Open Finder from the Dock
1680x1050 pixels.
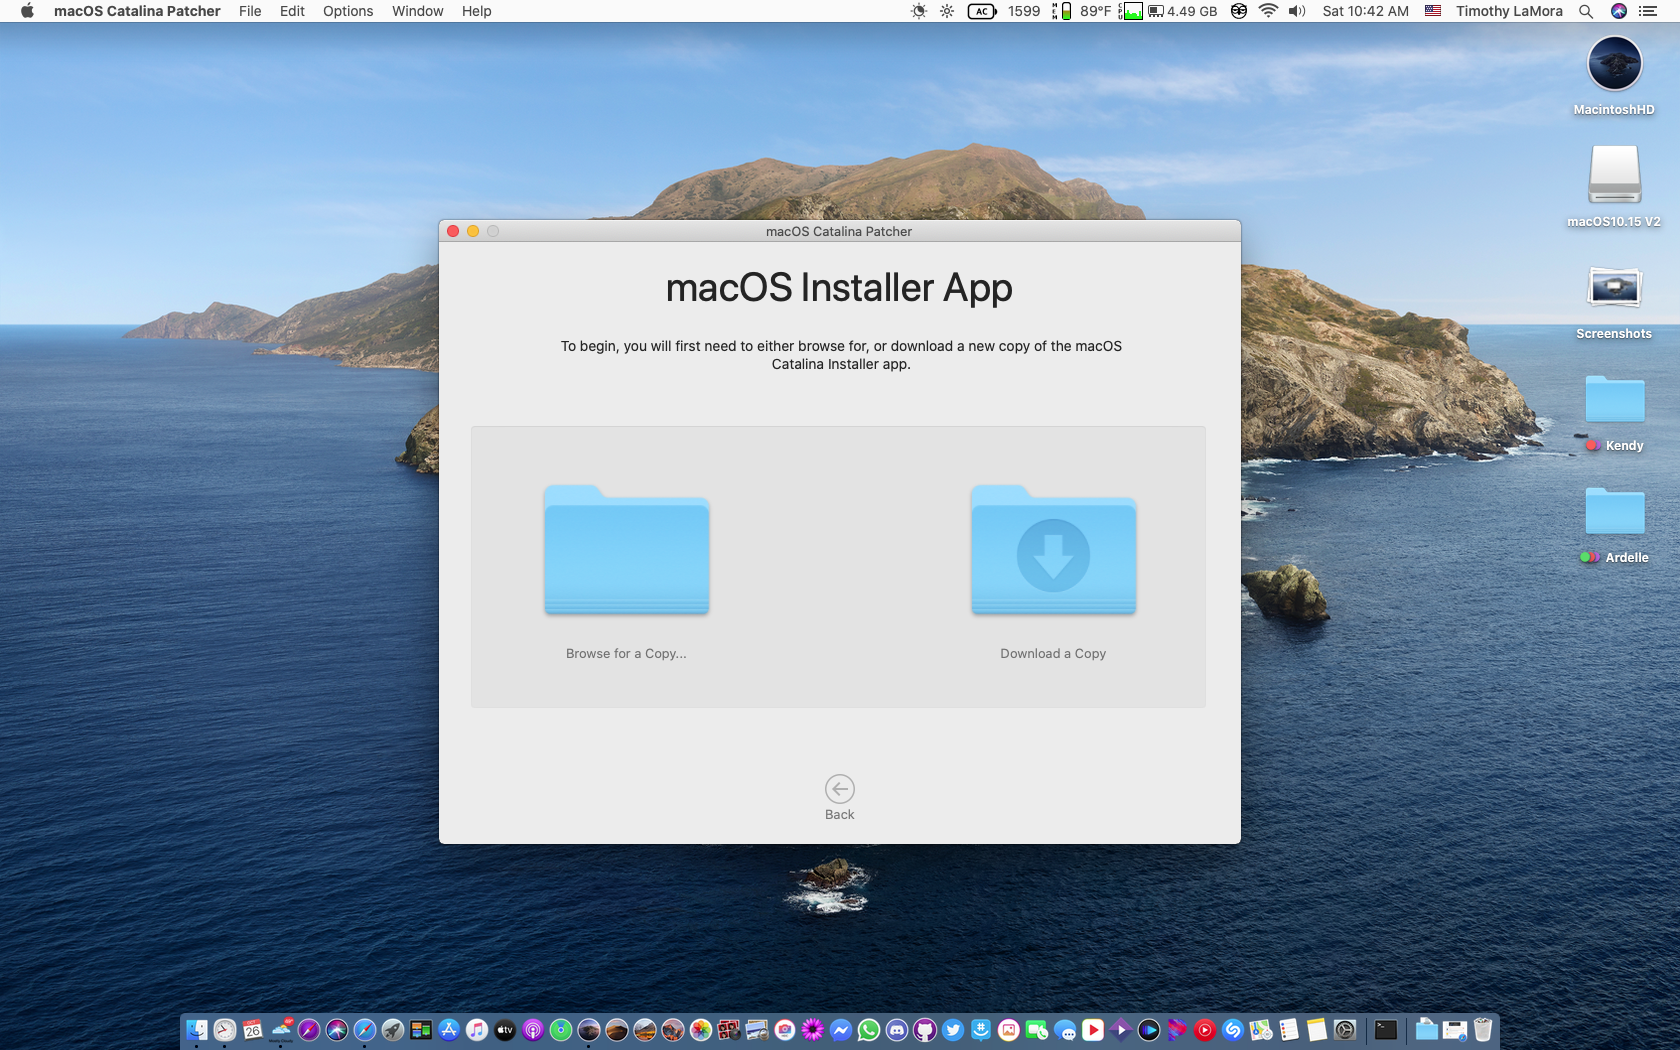(197, 1029)
